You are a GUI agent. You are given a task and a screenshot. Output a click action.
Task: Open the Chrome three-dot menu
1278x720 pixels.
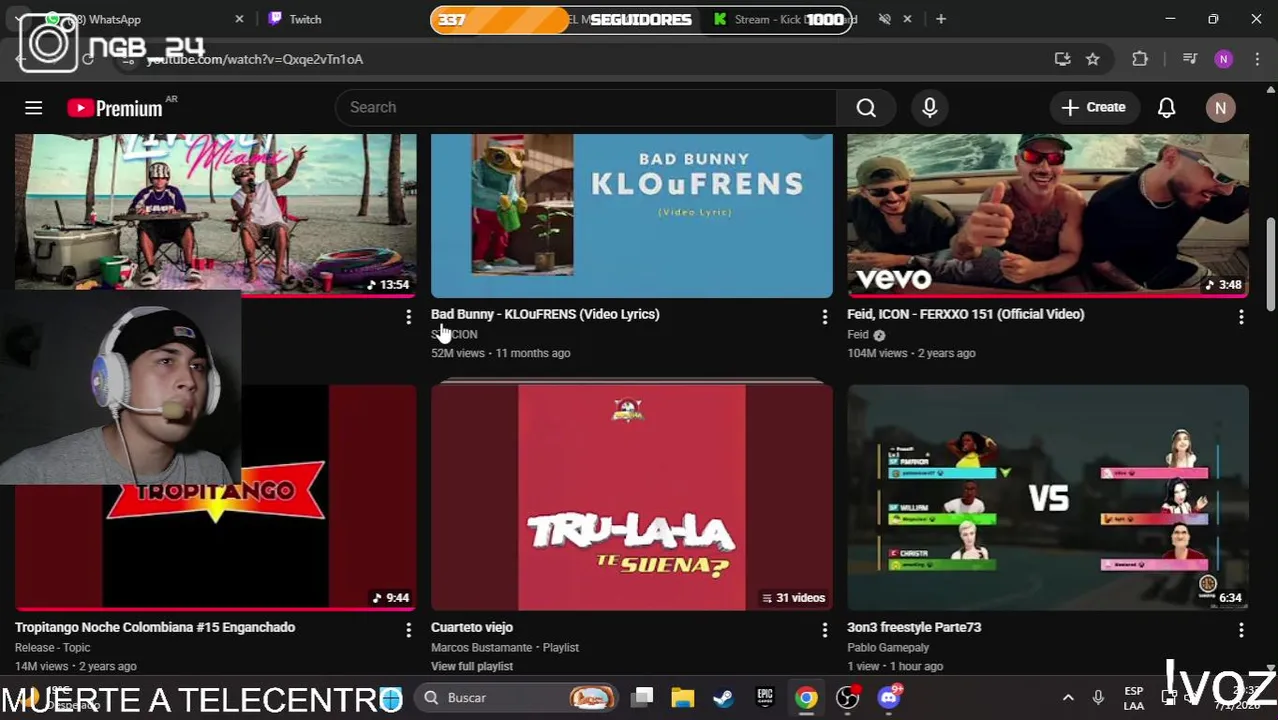[1256, 59]
